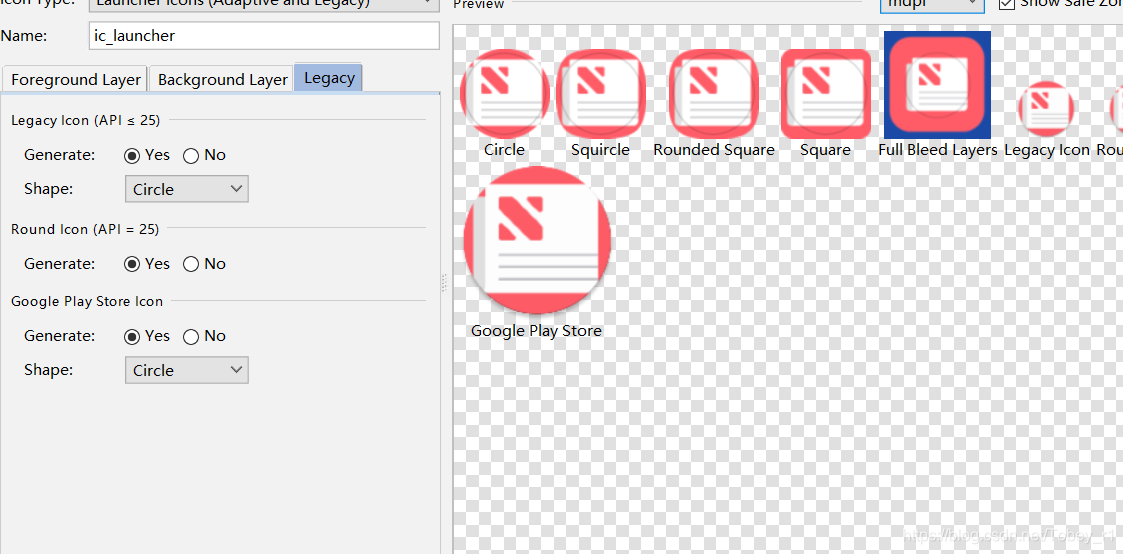Screen dimensions: 1123x554
Task: Switch to the Background Layer tab
Action: tap(222, 79)
